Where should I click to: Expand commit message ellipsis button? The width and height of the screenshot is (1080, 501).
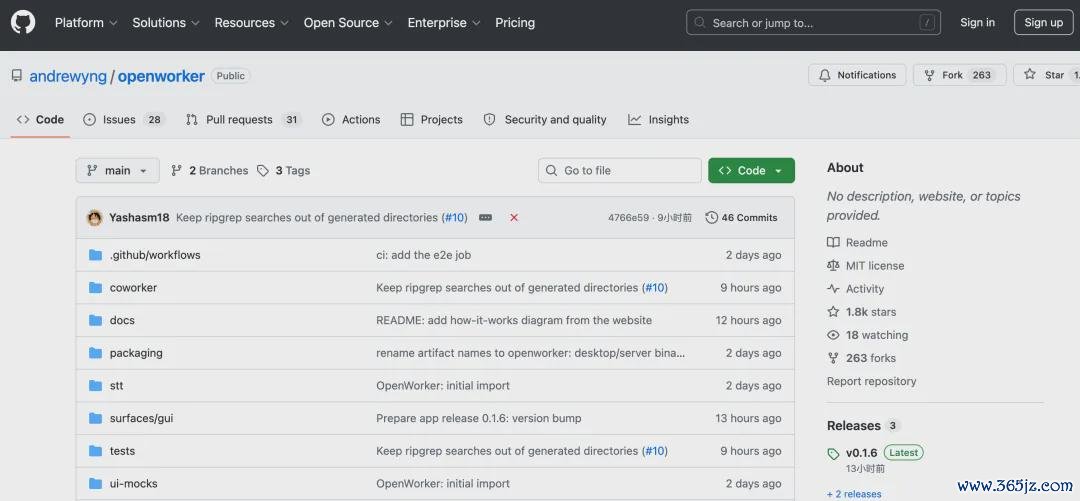[486, 218]
